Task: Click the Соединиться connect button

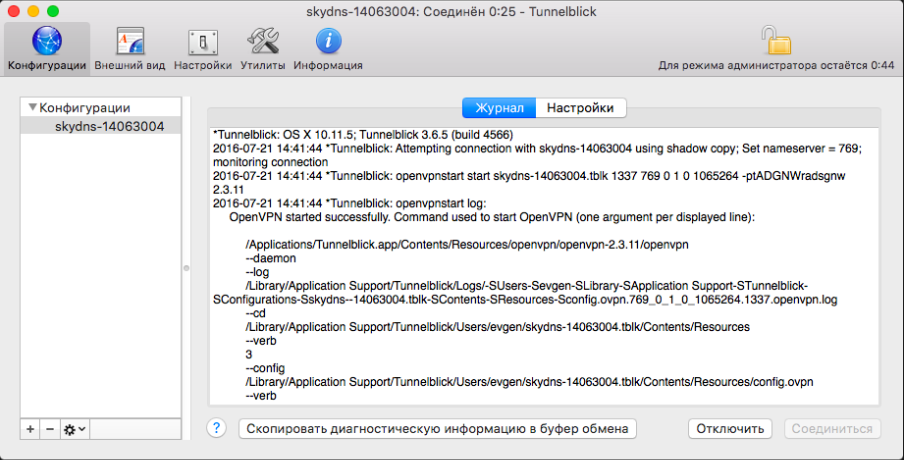Action: [832, 428]
